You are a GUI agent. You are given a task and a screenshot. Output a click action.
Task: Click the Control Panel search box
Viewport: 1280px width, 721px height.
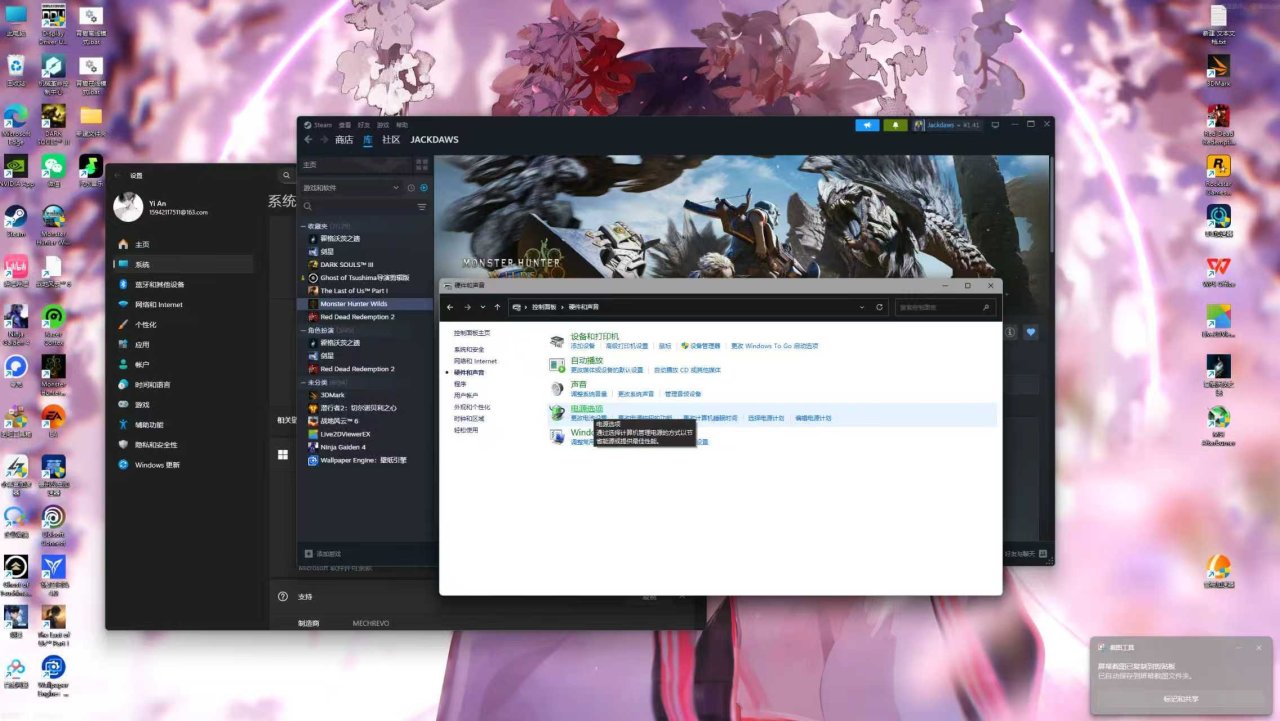(946, 307)
